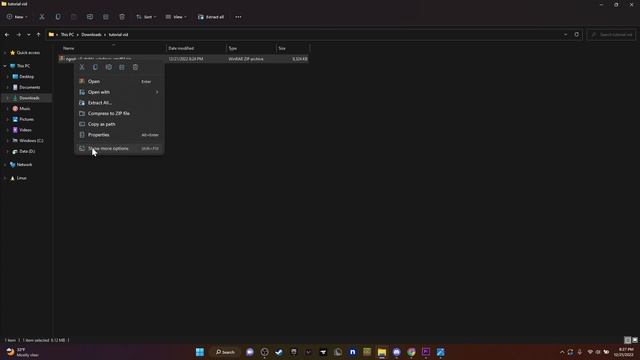Open File Explorer in the taskbar
This screenshot has height=360, width=640.
pos(382,352)
